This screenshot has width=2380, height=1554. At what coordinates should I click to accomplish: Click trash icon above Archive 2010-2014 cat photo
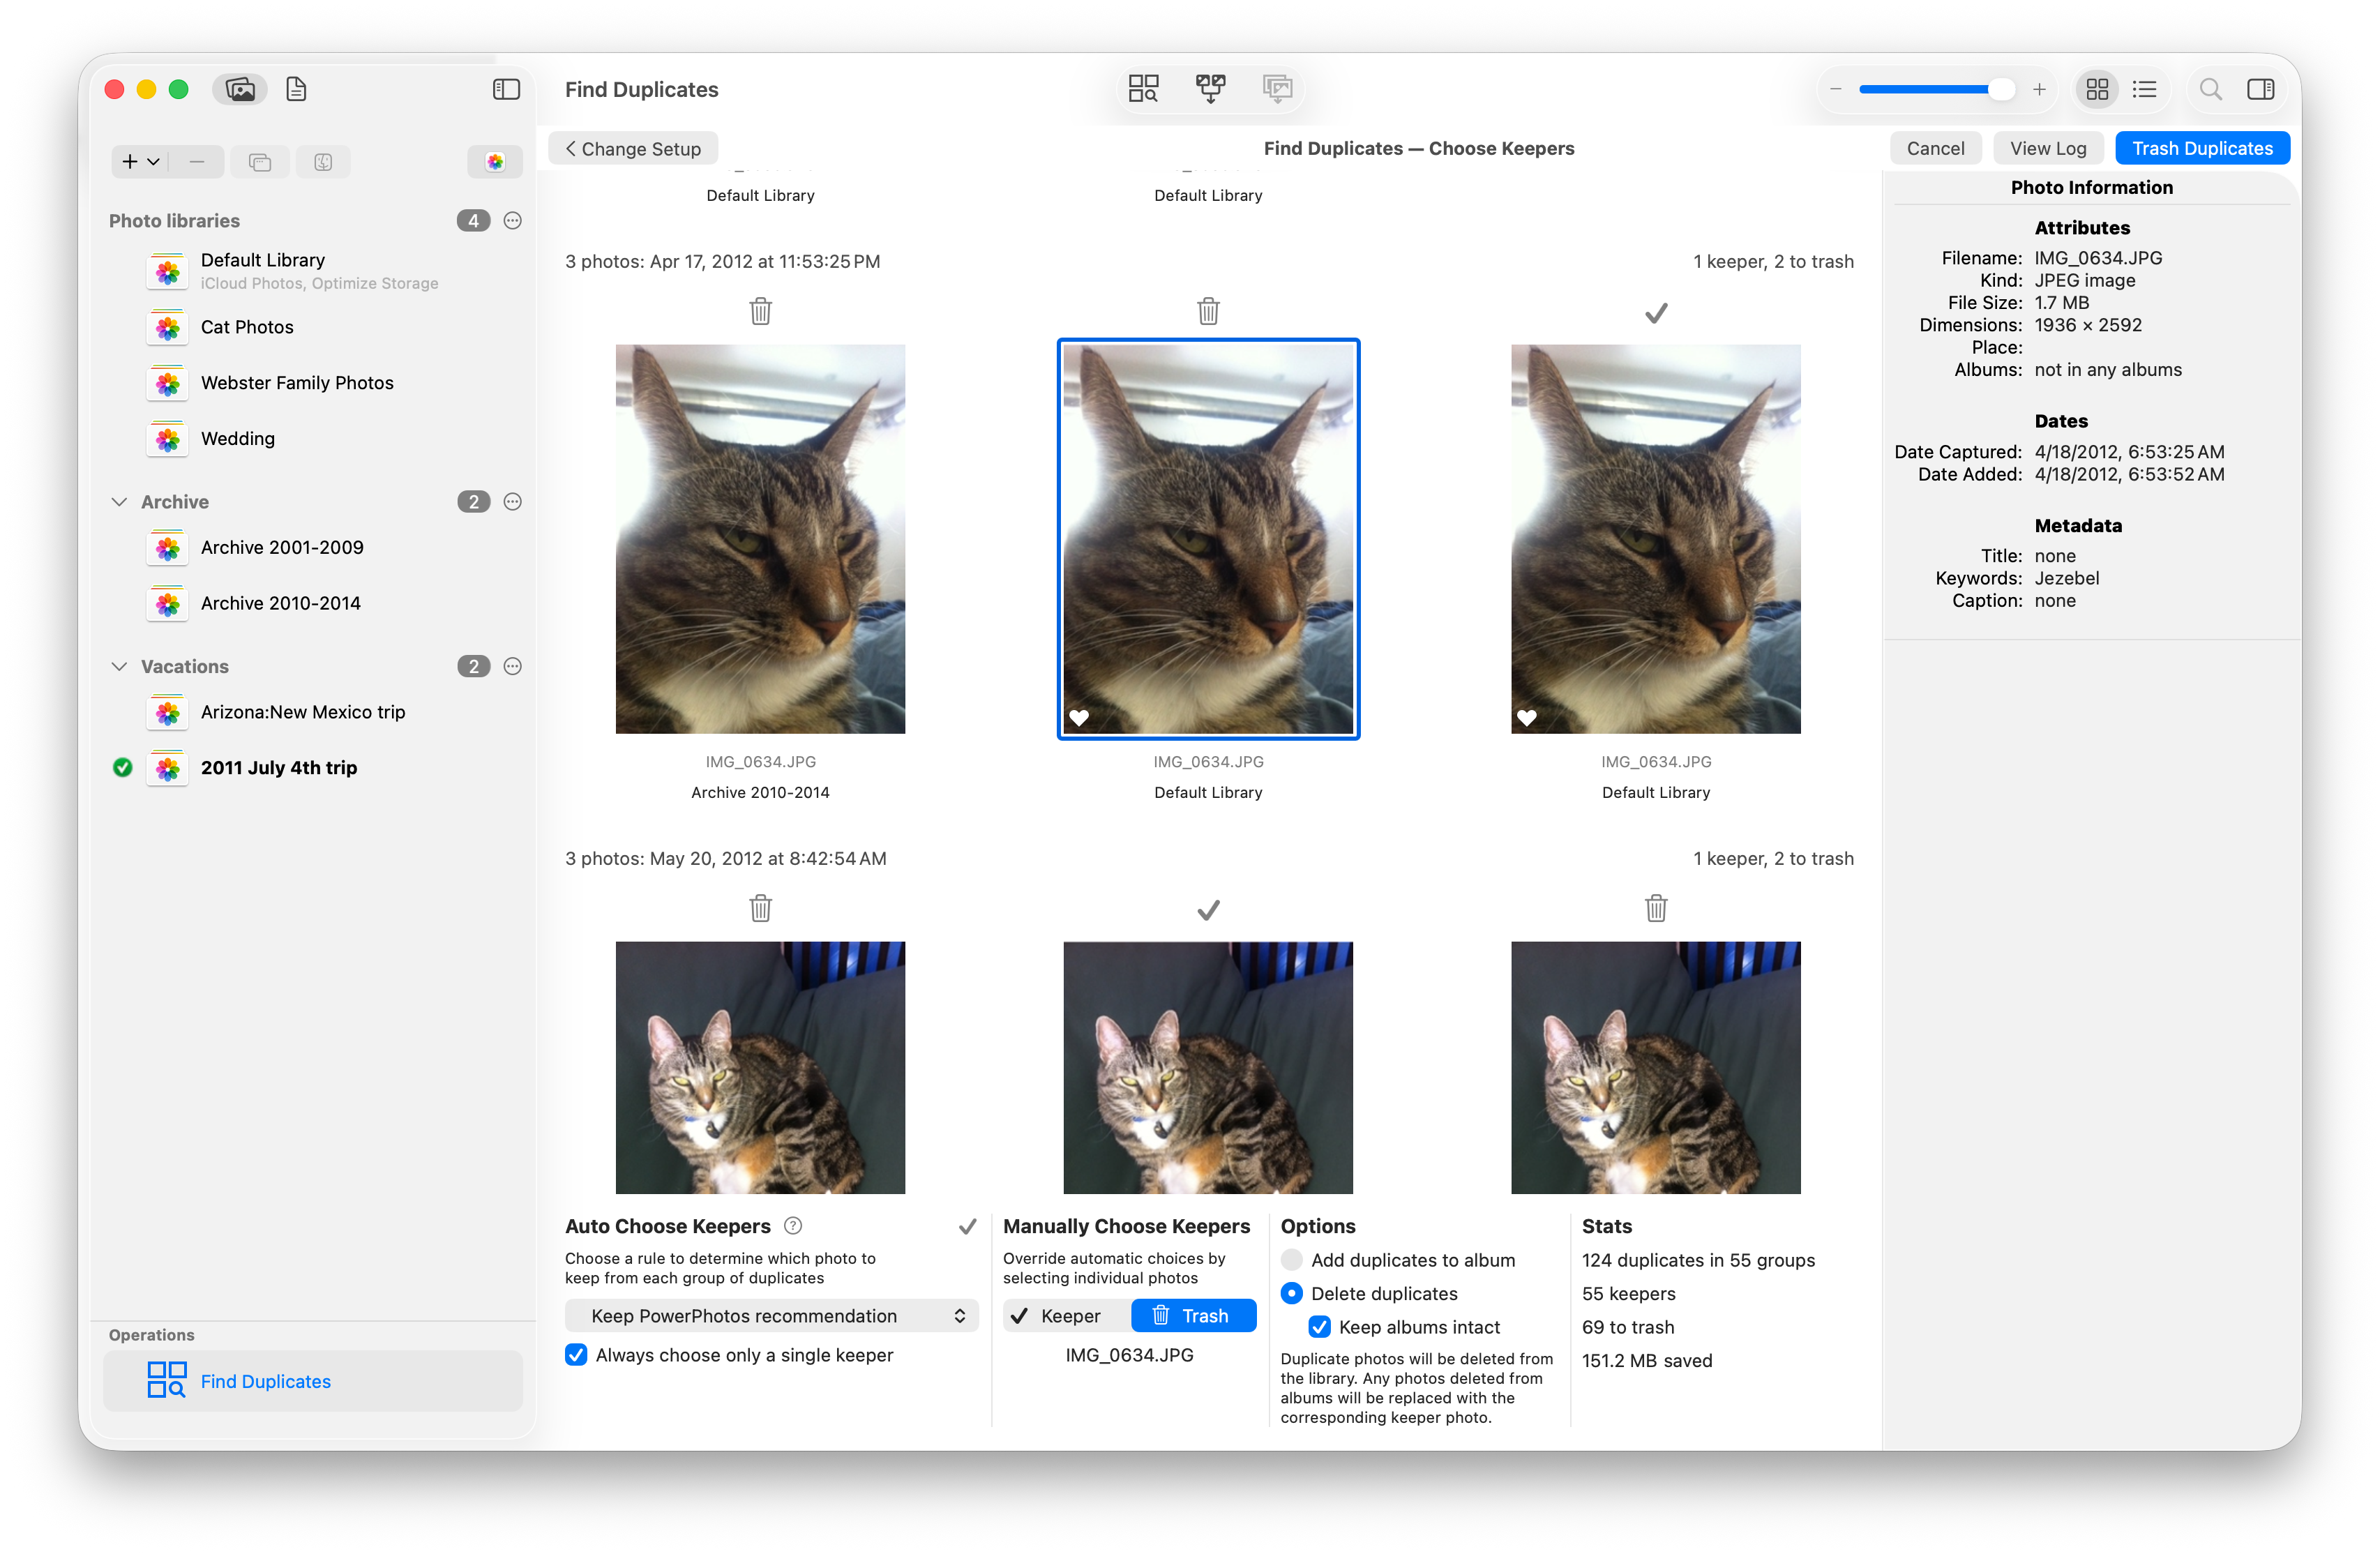(760, 311)
